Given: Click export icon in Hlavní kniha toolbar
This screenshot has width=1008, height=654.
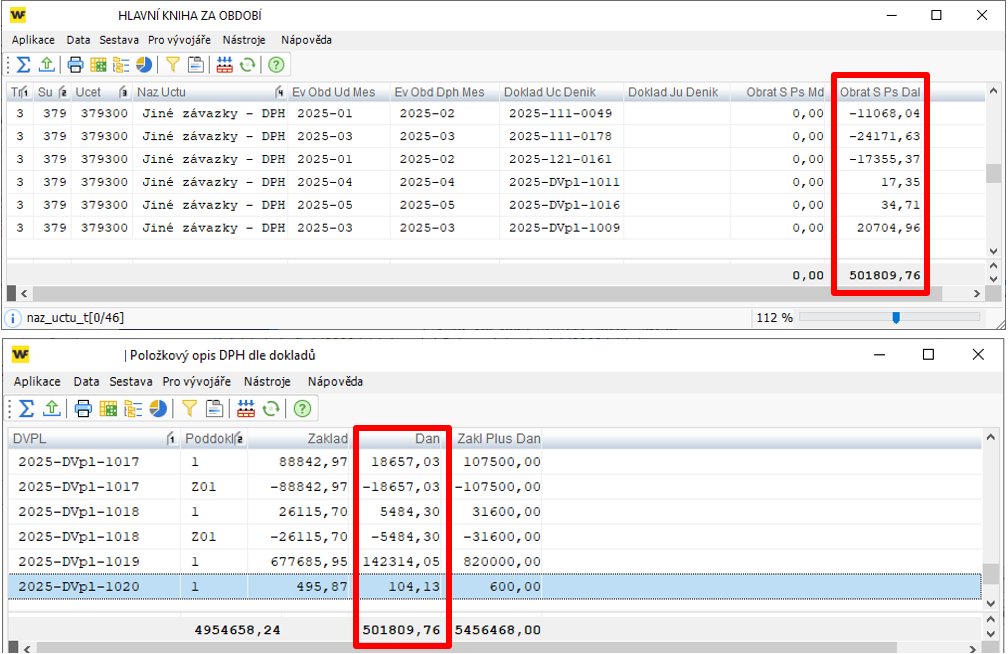Looking at the screenshot, I should pos(47,65).
